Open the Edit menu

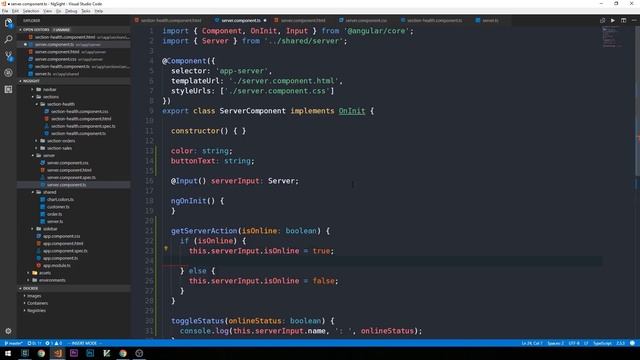(15, 11)
